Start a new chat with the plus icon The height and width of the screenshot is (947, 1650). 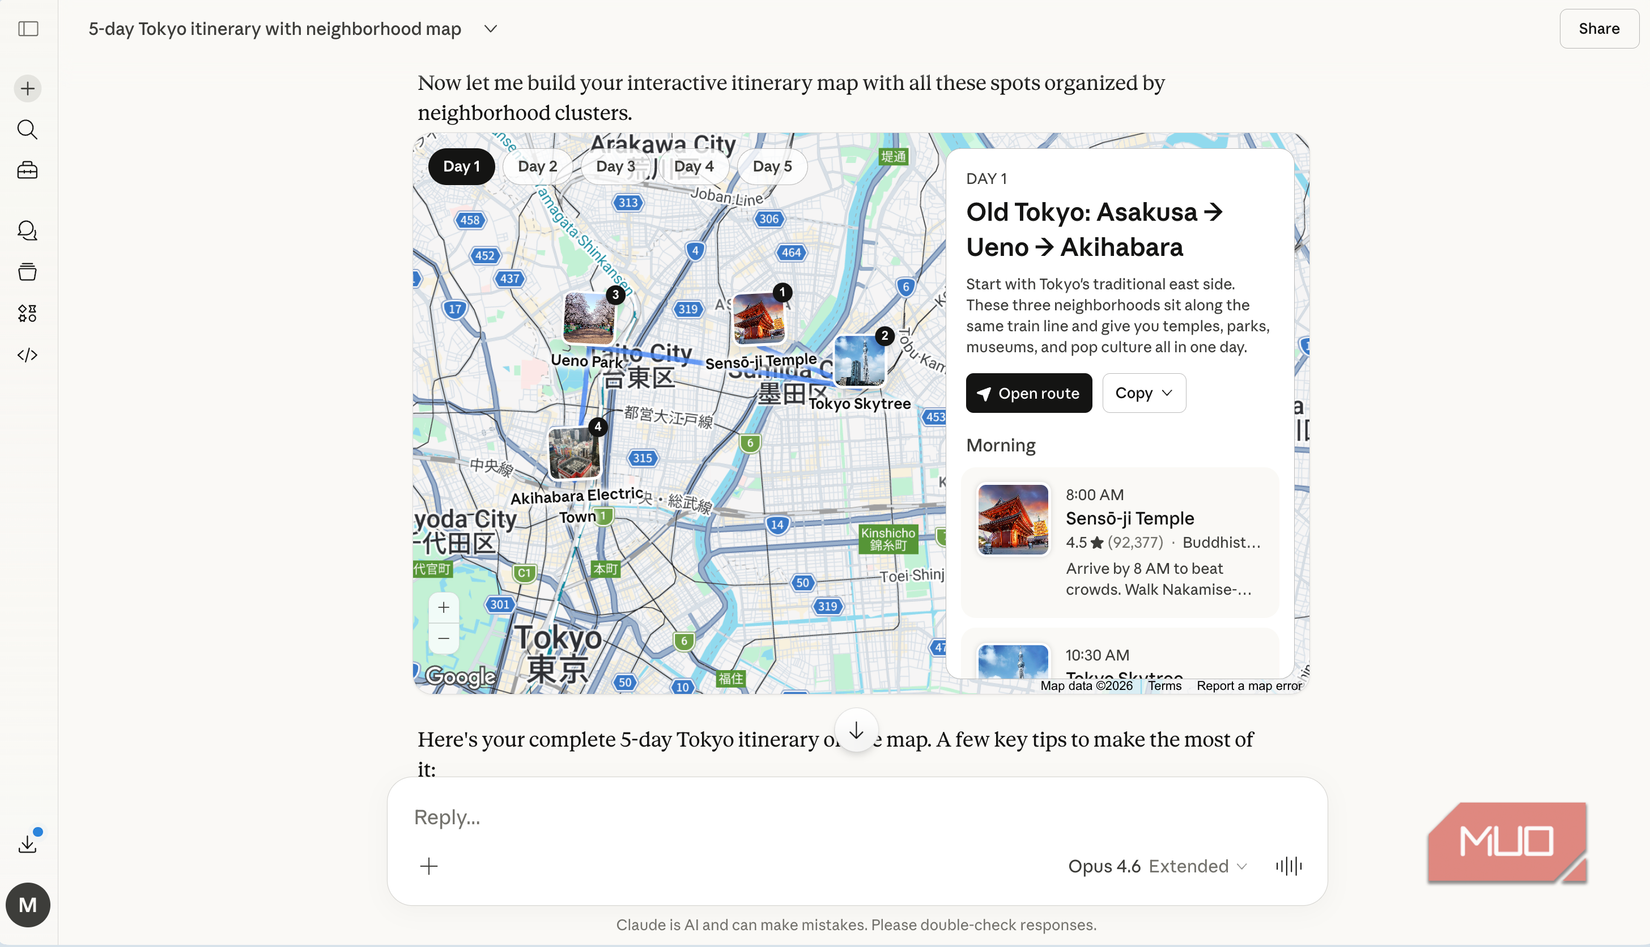27,88
